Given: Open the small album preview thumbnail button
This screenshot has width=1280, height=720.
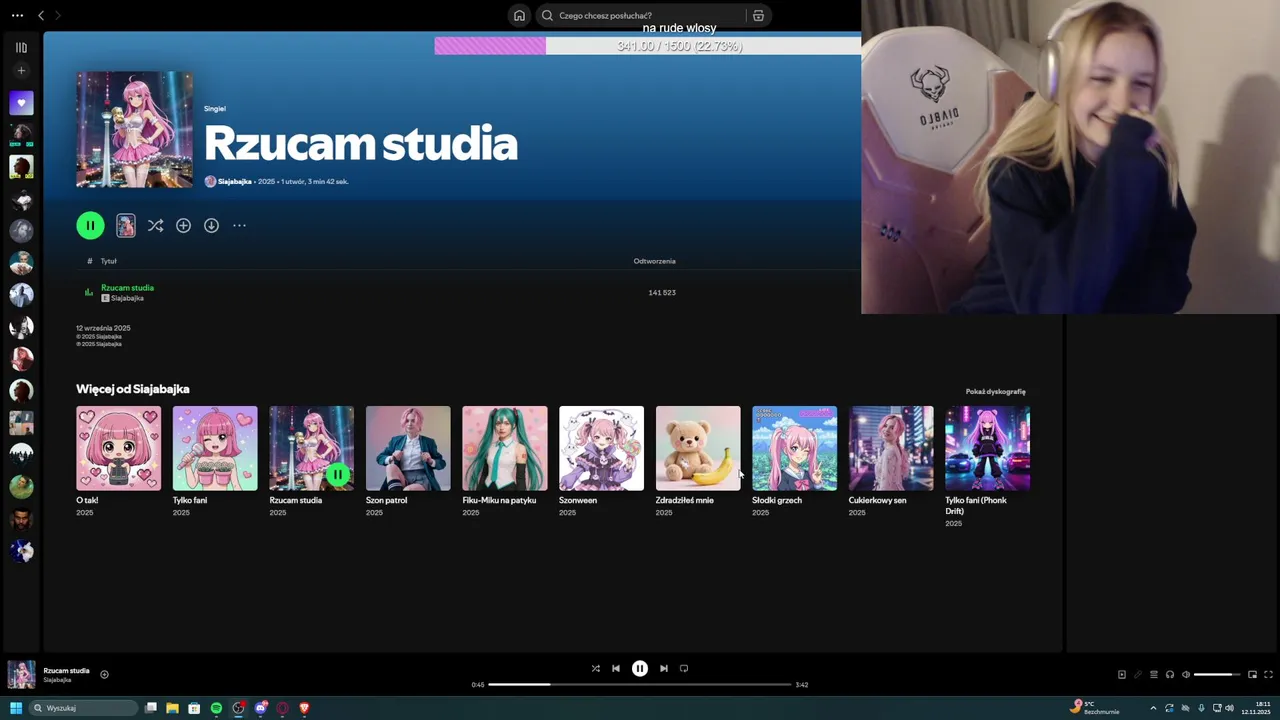Looking at the screenshot, I should [x=126, y=226].
